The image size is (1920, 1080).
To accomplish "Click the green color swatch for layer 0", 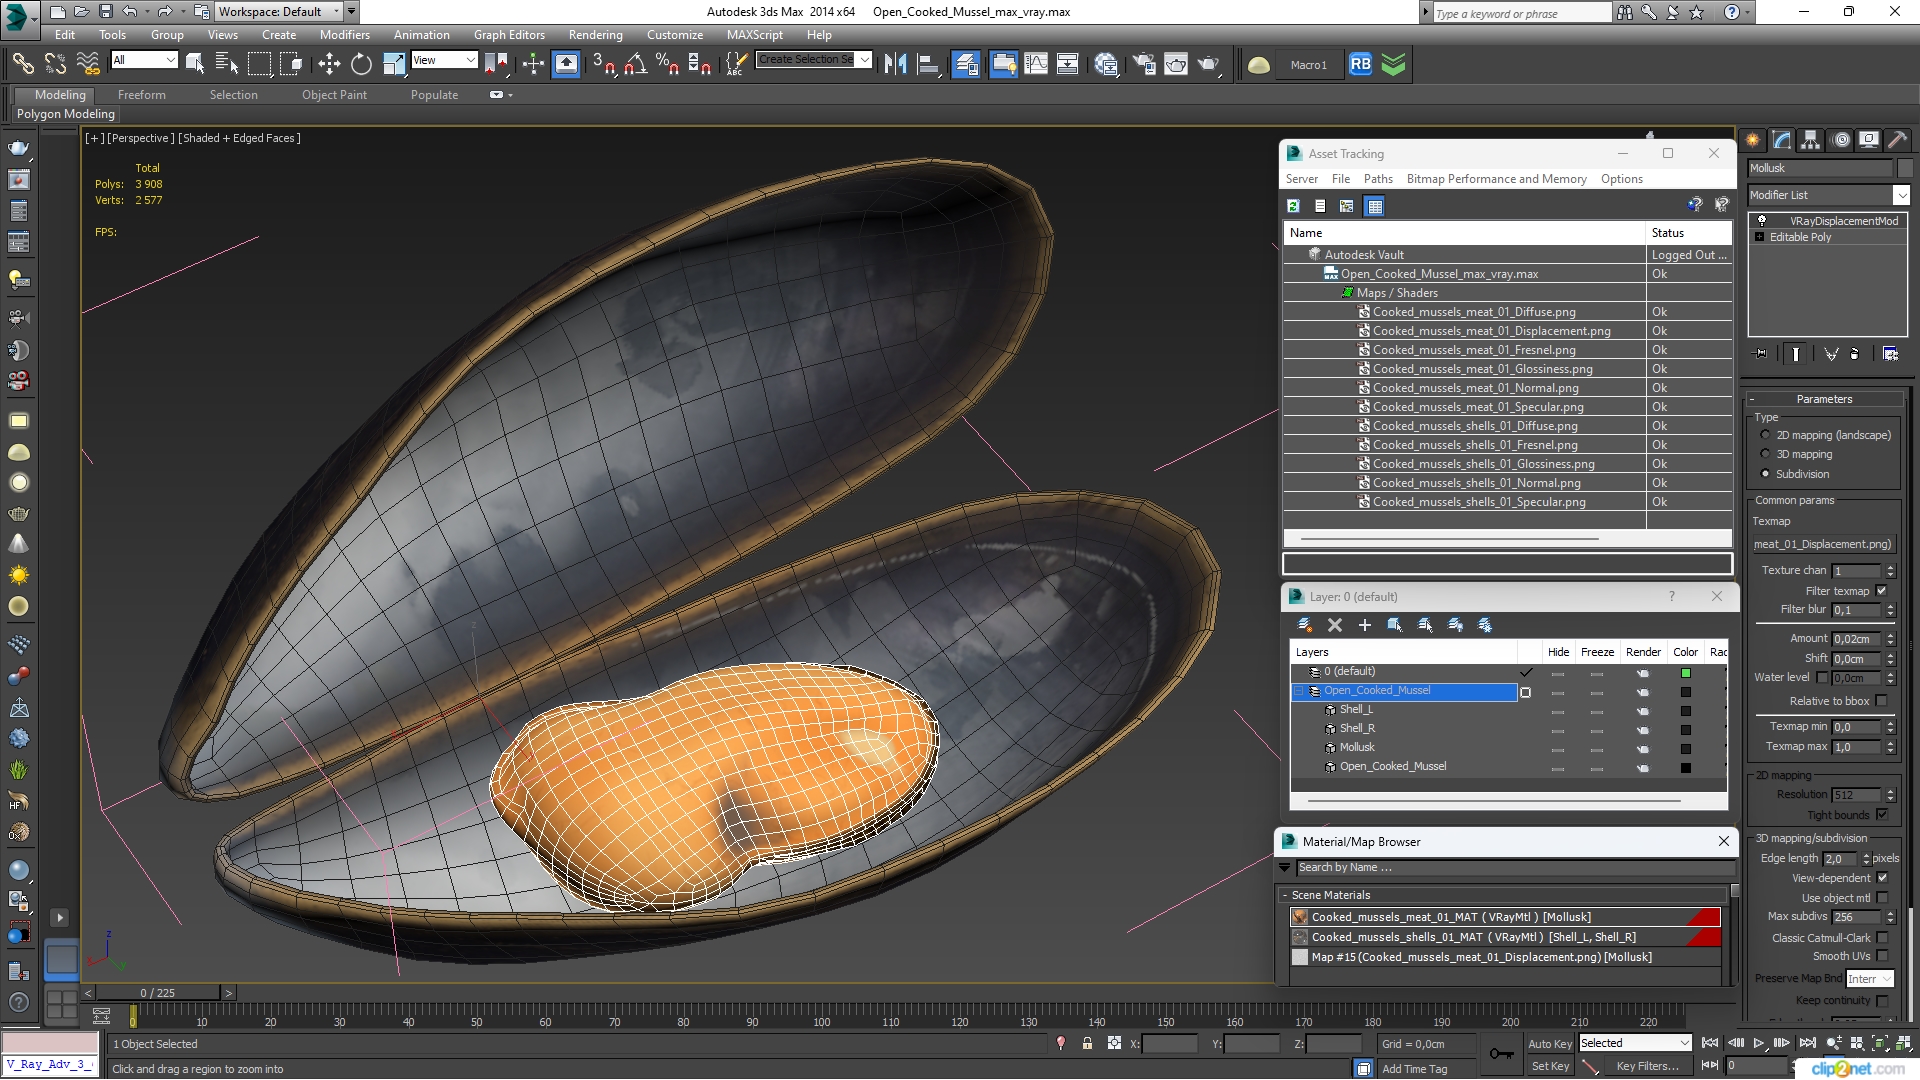I will [1685, 673].
